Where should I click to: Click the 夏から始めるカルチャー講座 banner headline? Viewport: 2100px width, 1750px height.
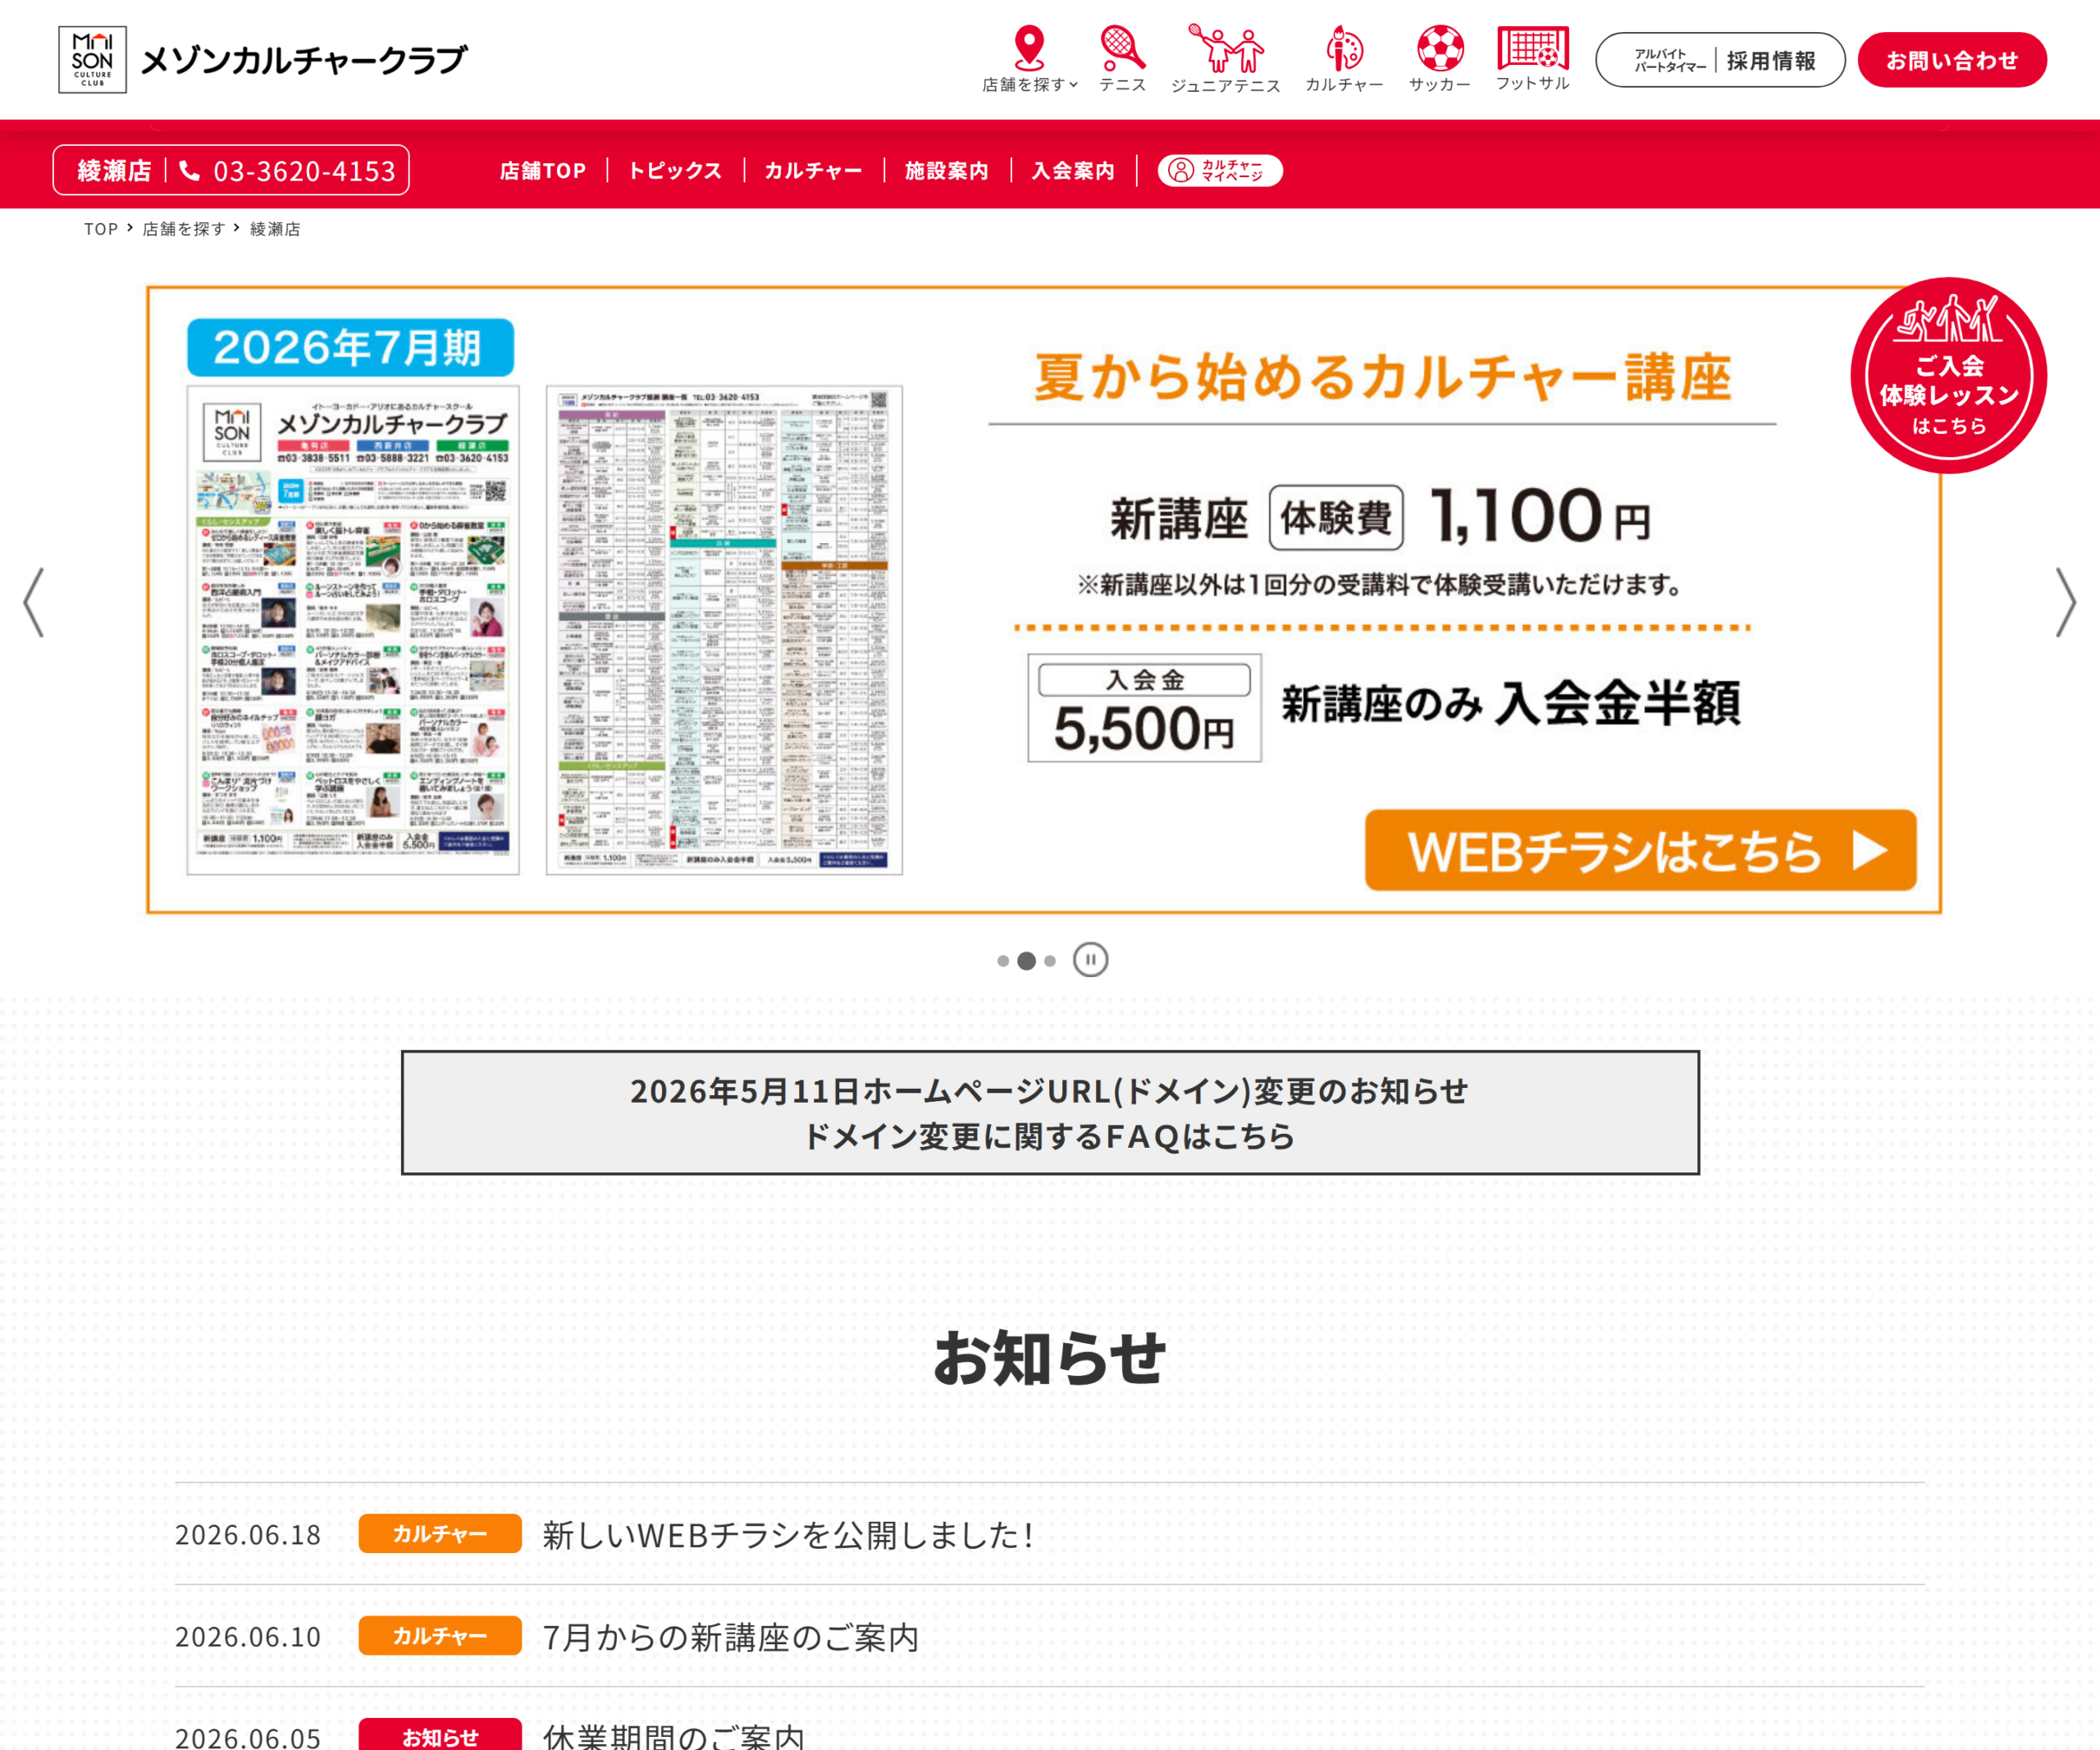[1382, 377]
